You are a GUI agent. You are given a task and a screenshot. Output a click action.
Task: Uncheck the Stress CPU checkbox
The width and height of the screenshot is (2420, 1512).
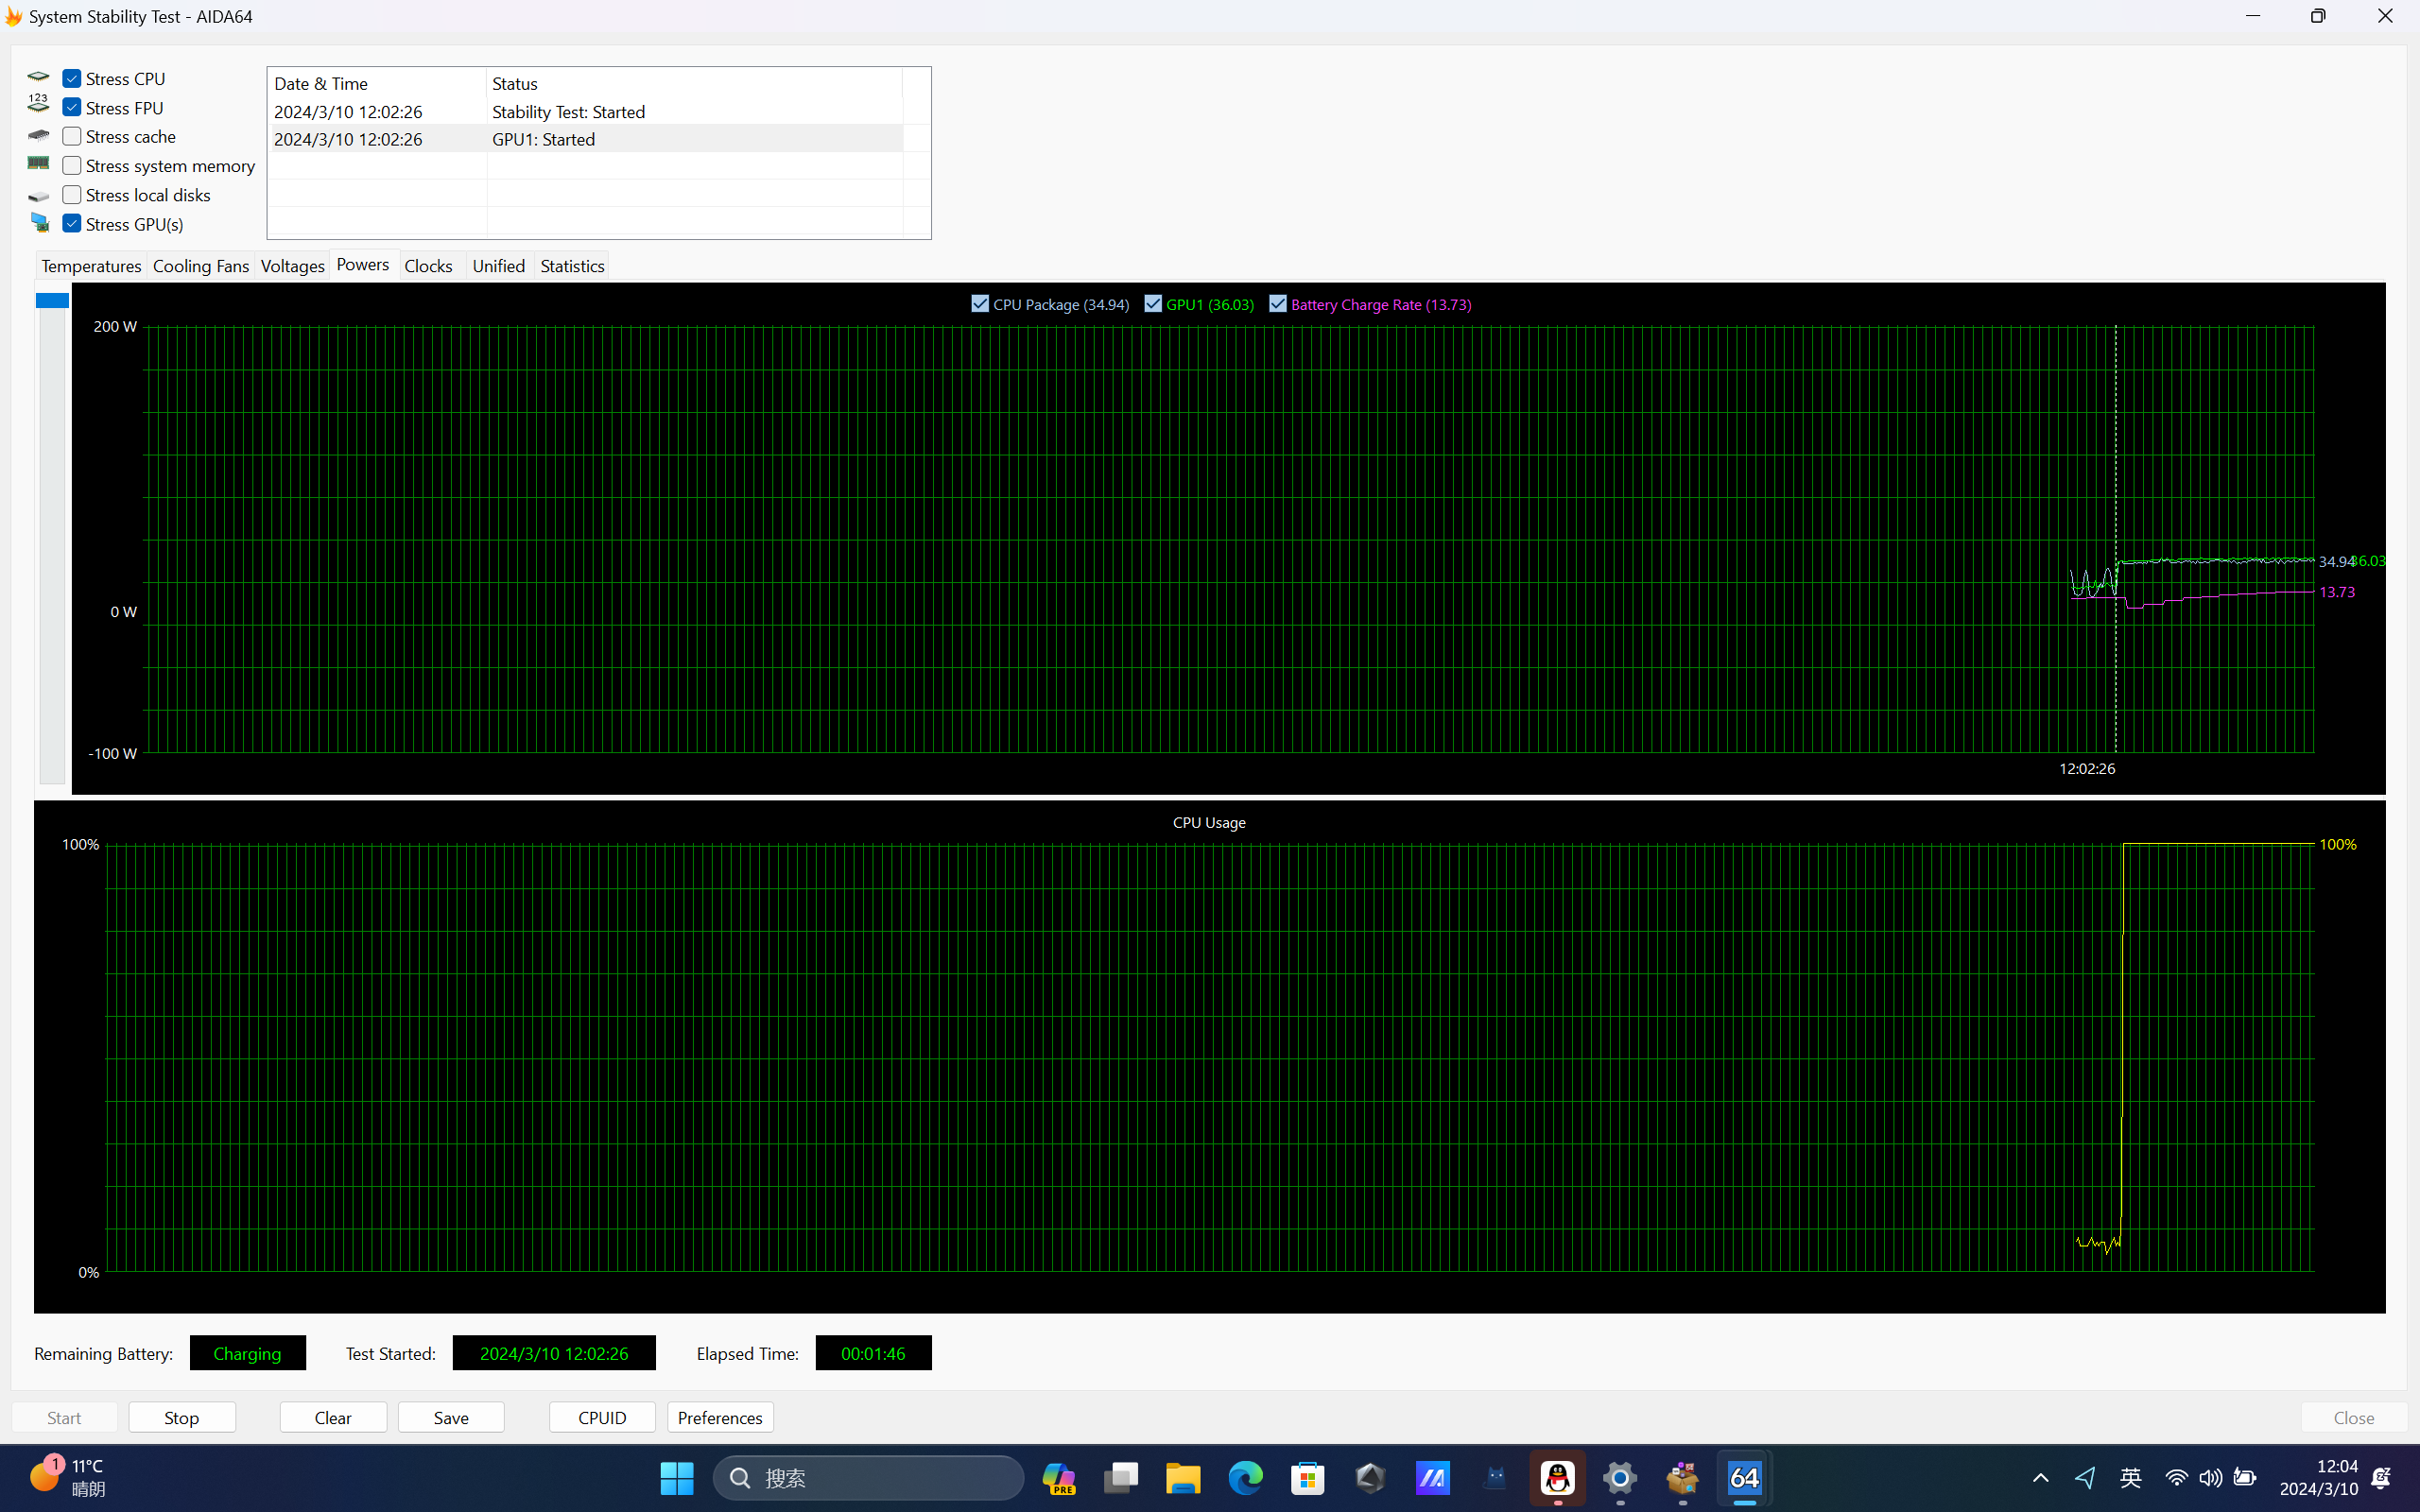click(x=72, y=78)
